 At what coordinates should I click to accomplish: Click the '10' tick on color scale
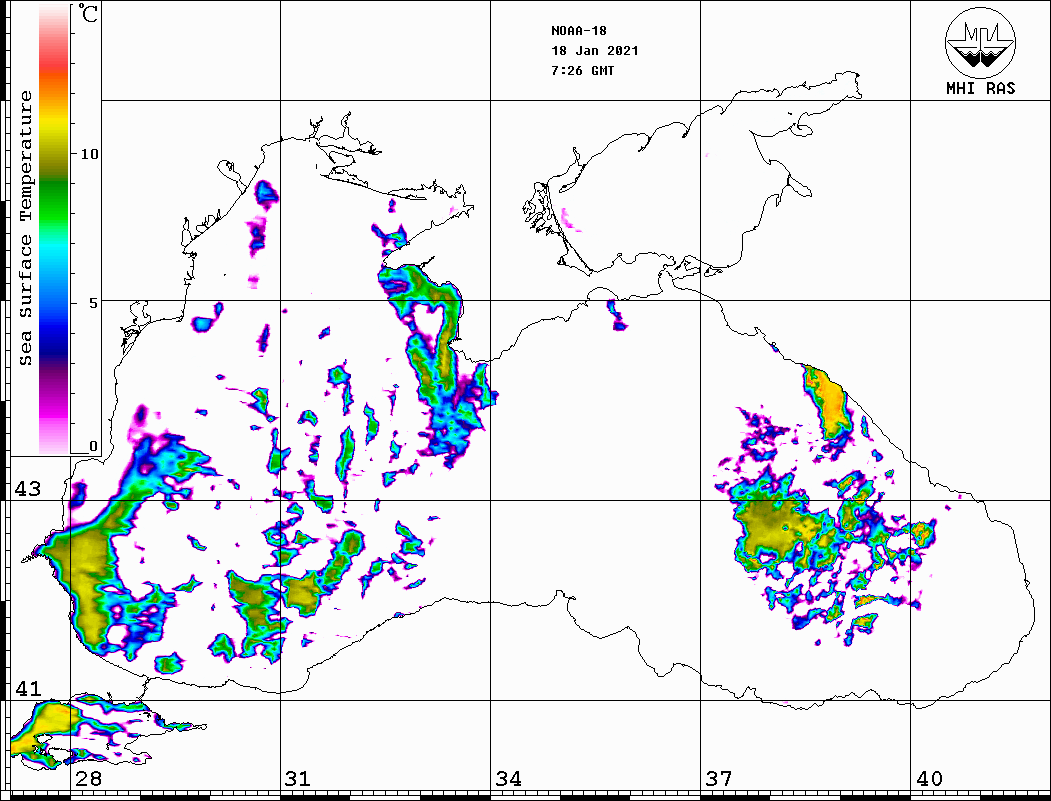coord(89,154)
